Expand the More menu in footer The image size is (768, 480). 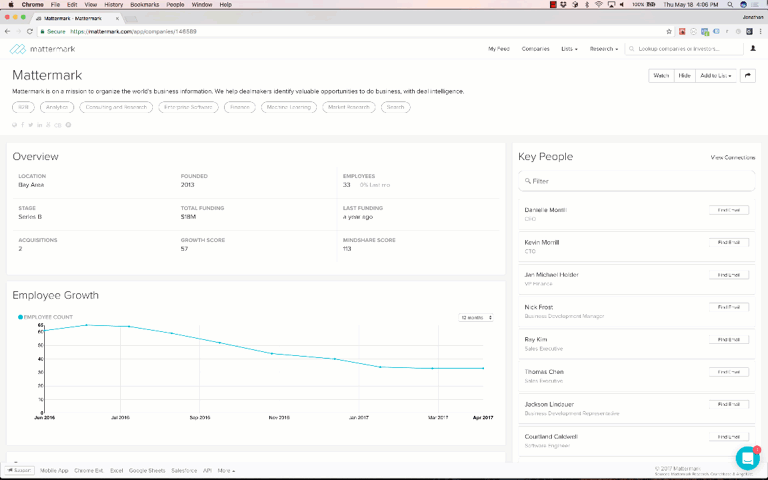[226, 471]
